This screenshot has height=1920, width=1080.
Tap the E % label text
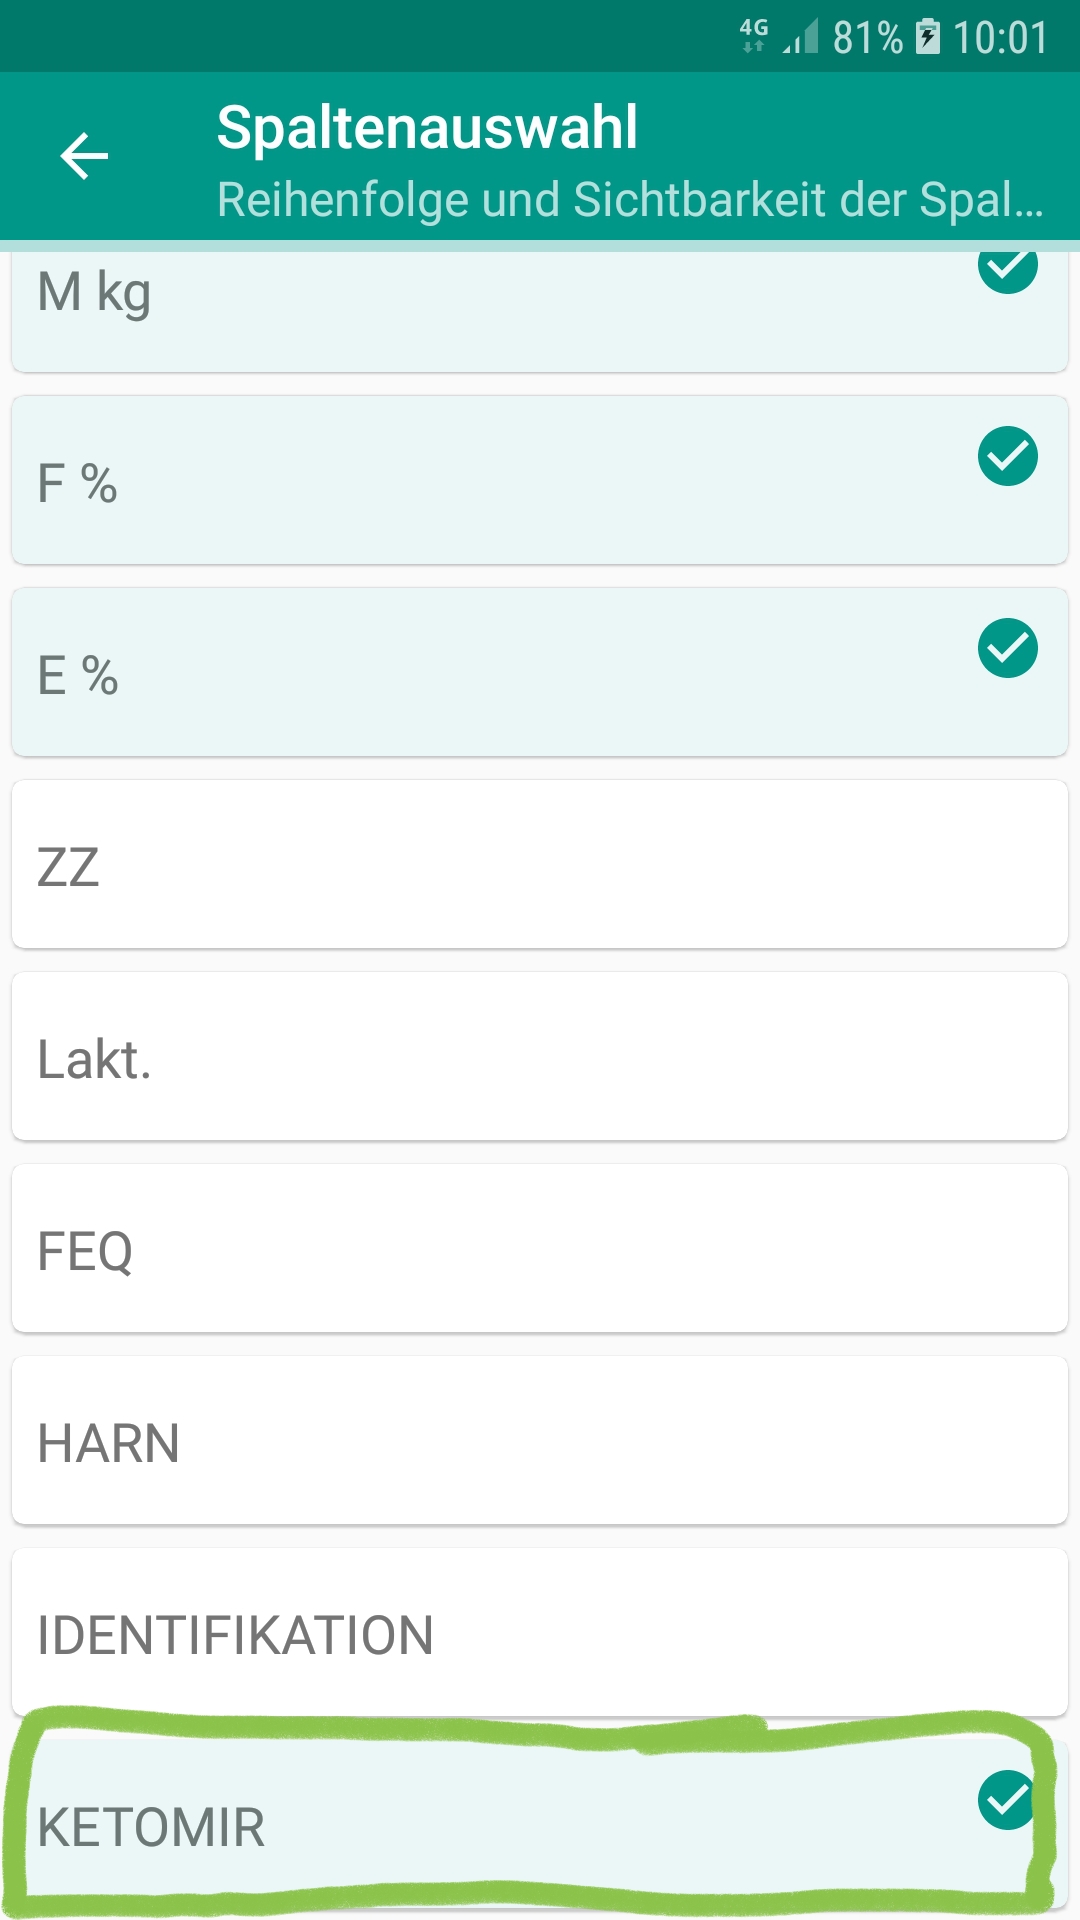point(78,675)
